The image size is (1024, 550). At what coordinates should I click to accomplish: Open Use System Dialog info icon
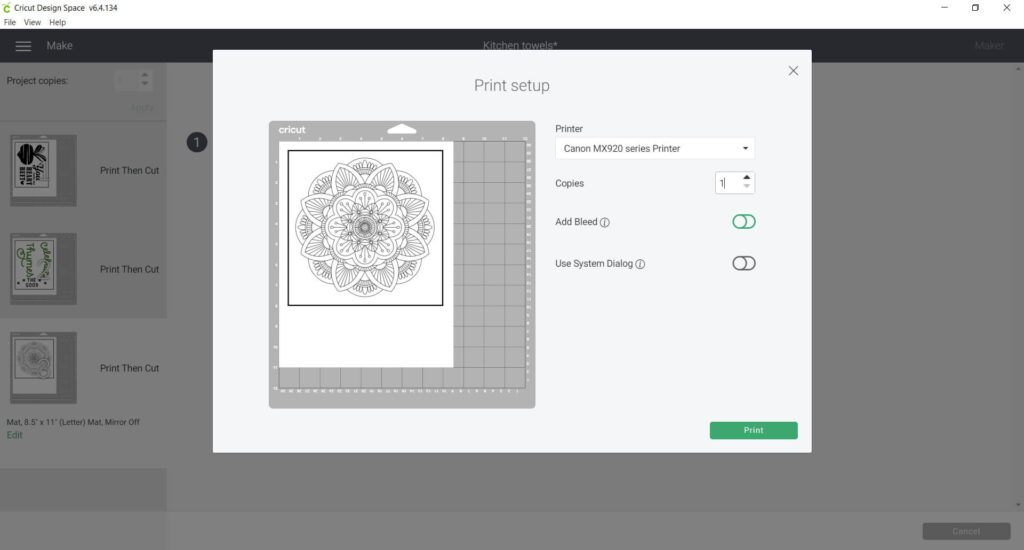(x=640, y=265)
